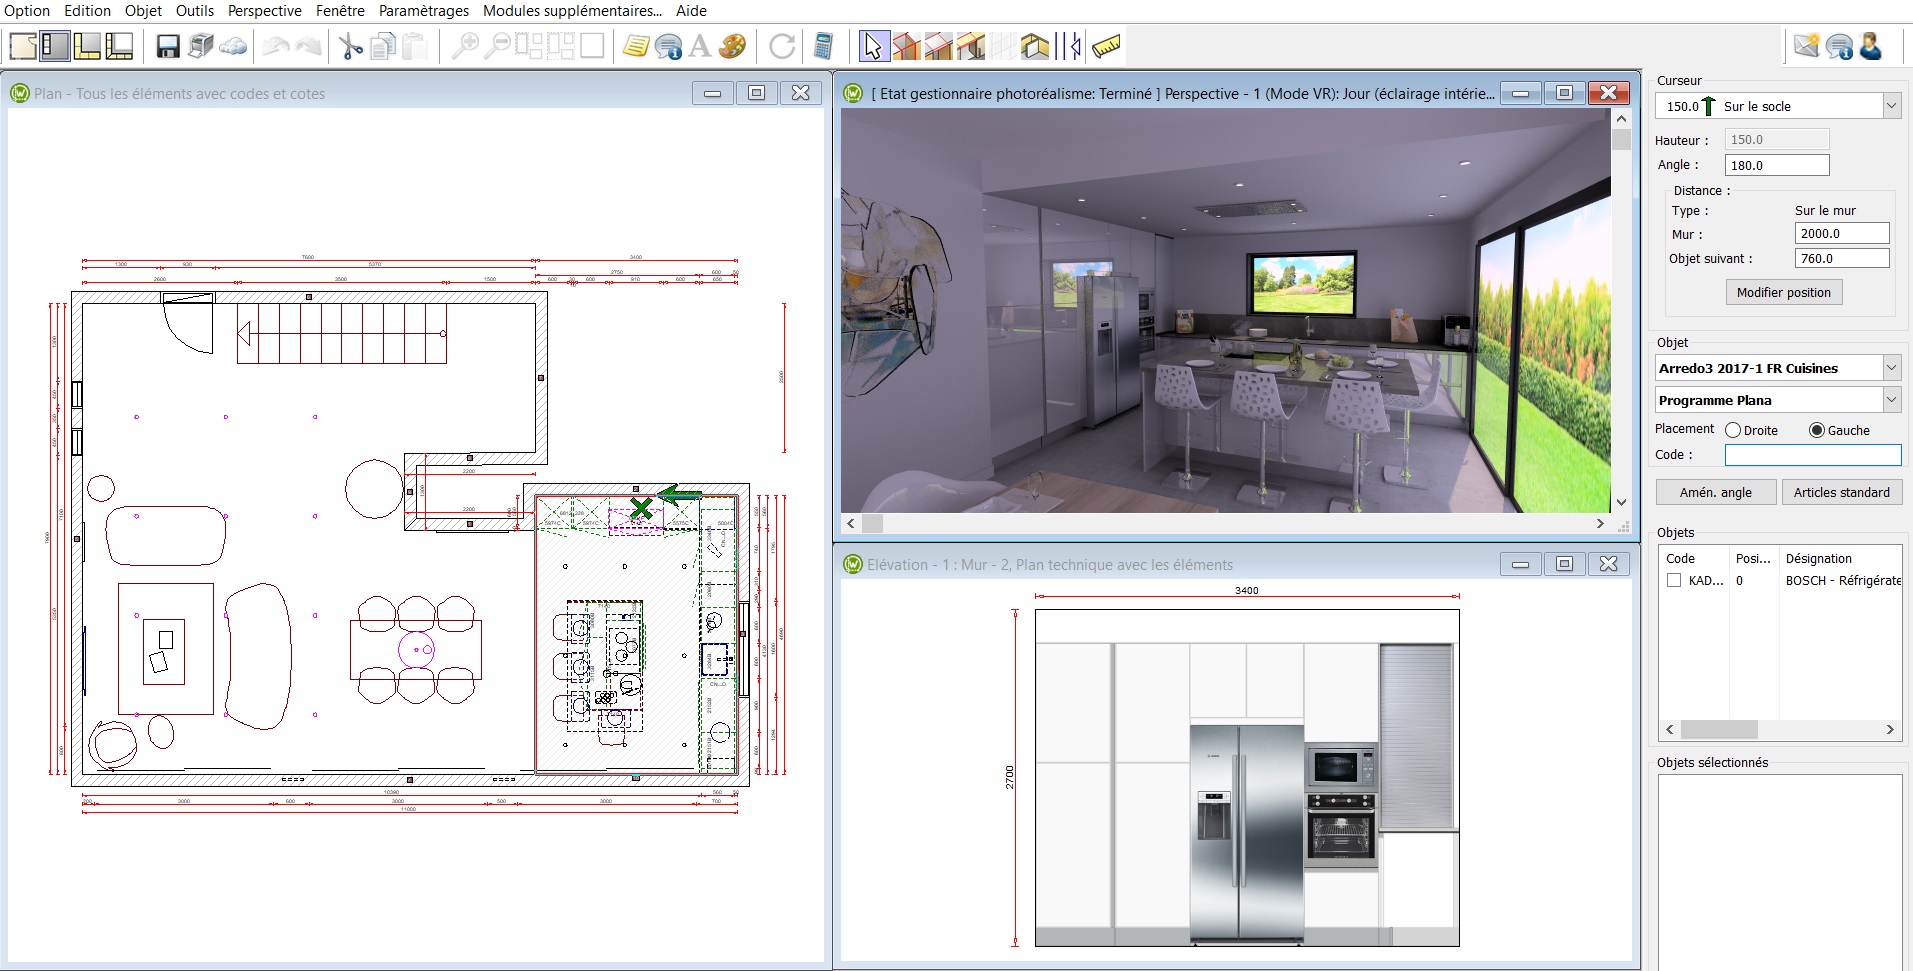Click the text letter A tool
The height and width of the screenshot is (971, 1913).
tap(700, 46)
